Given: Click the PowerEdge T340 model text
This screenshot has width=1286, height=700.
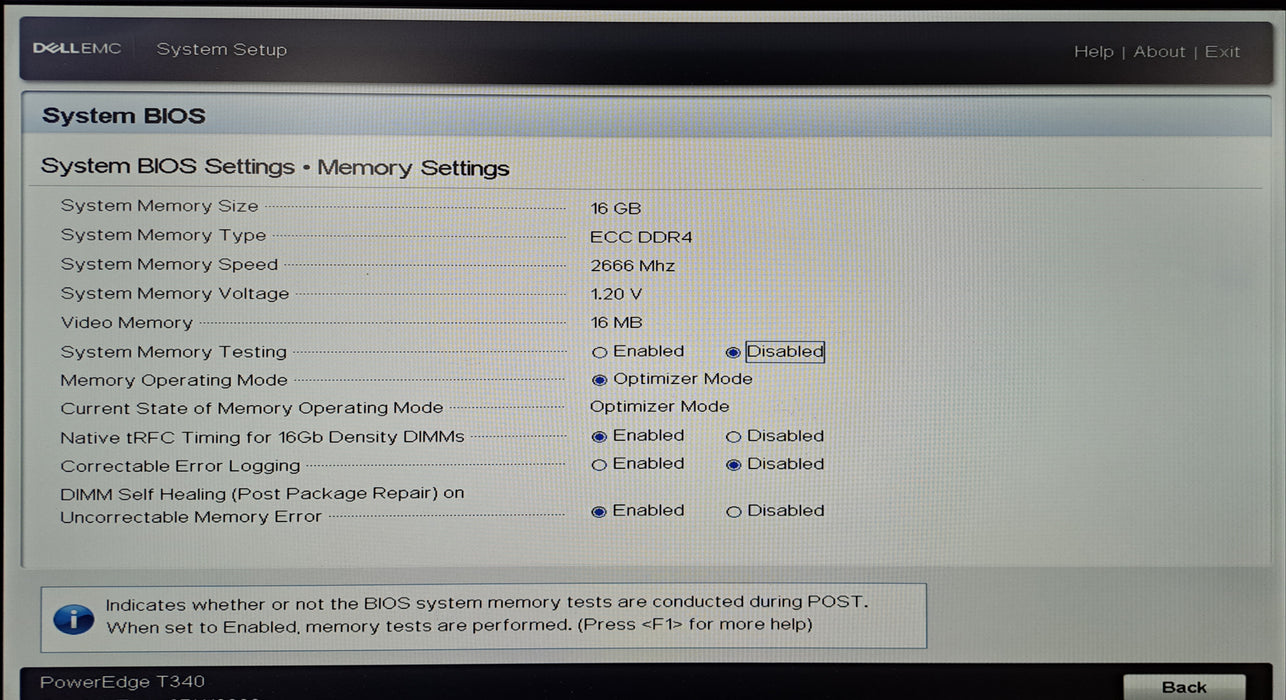Looking at the screenshot, I should click(x=122, y=682).
